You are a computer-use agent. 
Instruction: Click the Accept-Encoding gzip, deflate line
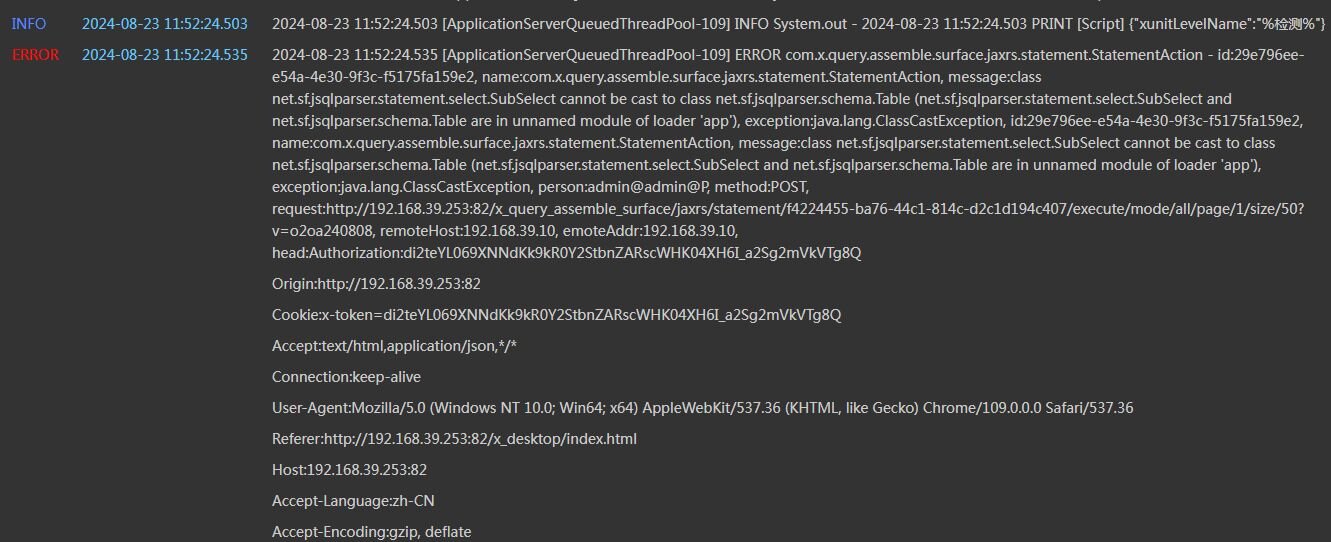tap(371, 532)
